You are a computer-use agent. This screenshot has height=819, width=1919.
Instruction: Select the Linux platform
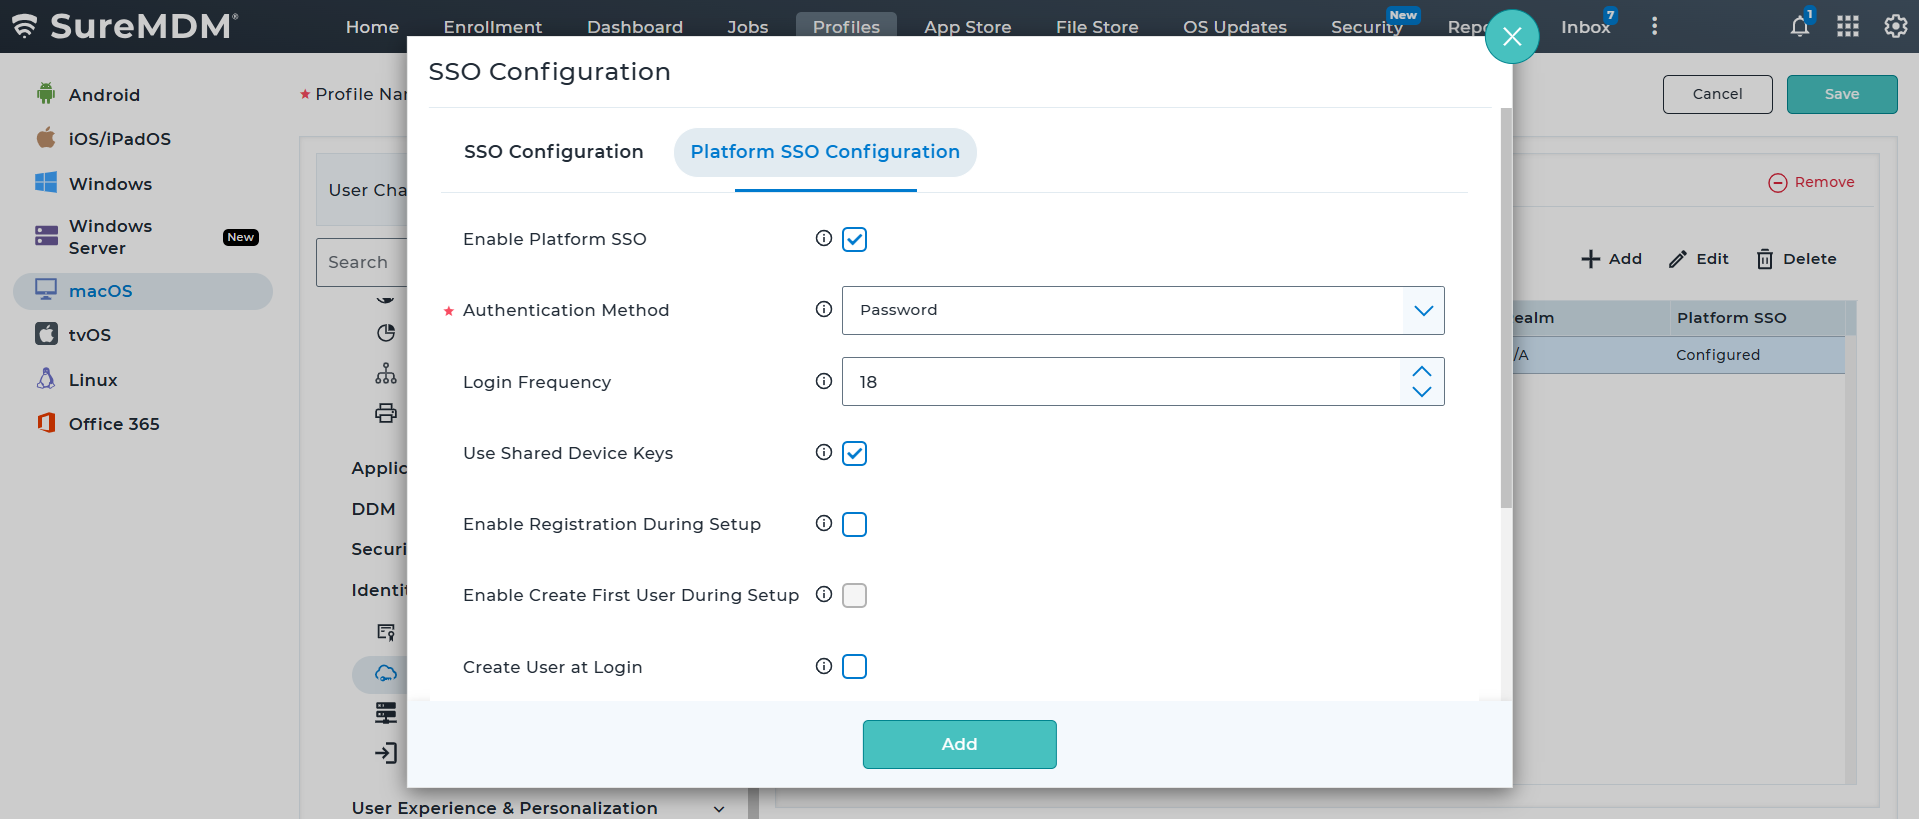pos(93,380)
